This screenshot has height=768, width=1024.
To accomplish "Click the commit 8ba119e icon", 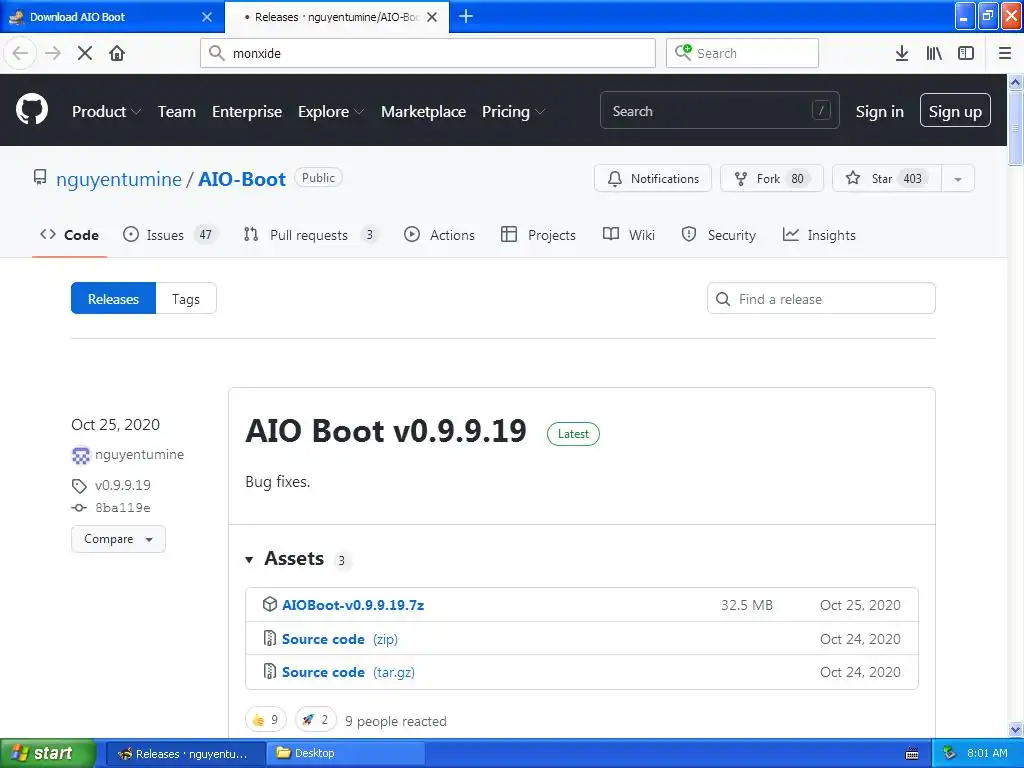I will [79, 507].
